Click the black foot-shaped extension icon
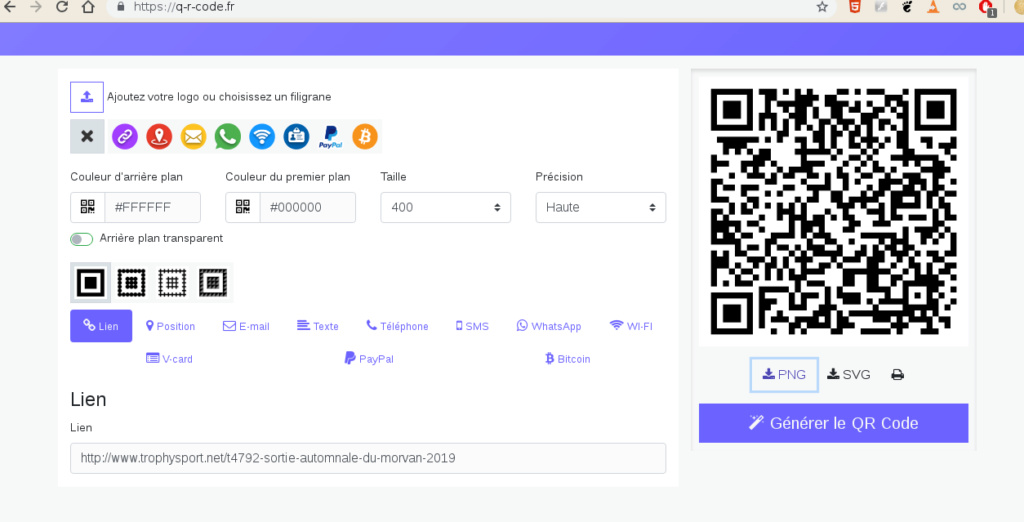1024x522 pixels. click(x=906, y=7)
